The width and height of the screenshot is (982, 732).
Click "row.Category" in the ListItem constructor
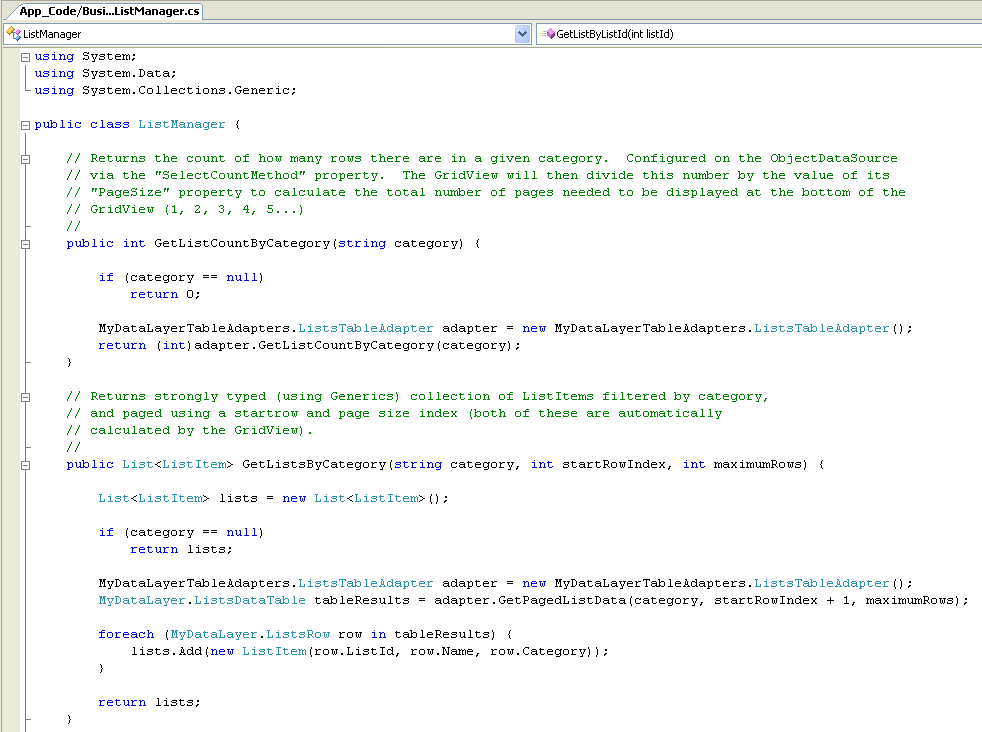point(538,651)
